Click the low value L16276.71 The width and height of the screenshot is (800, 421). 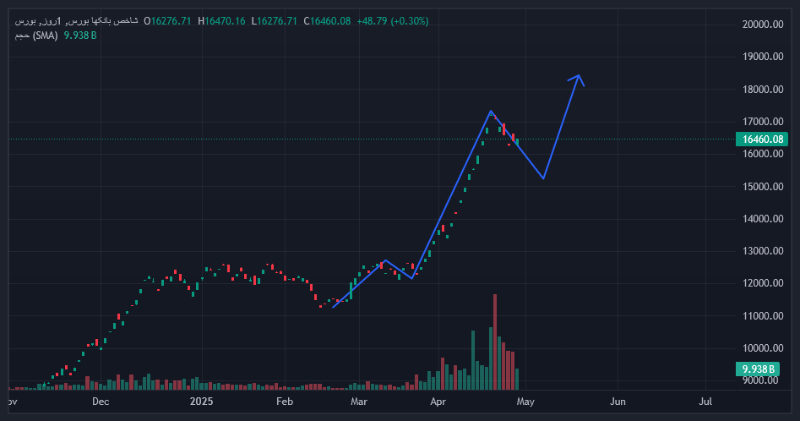point(274,21)
